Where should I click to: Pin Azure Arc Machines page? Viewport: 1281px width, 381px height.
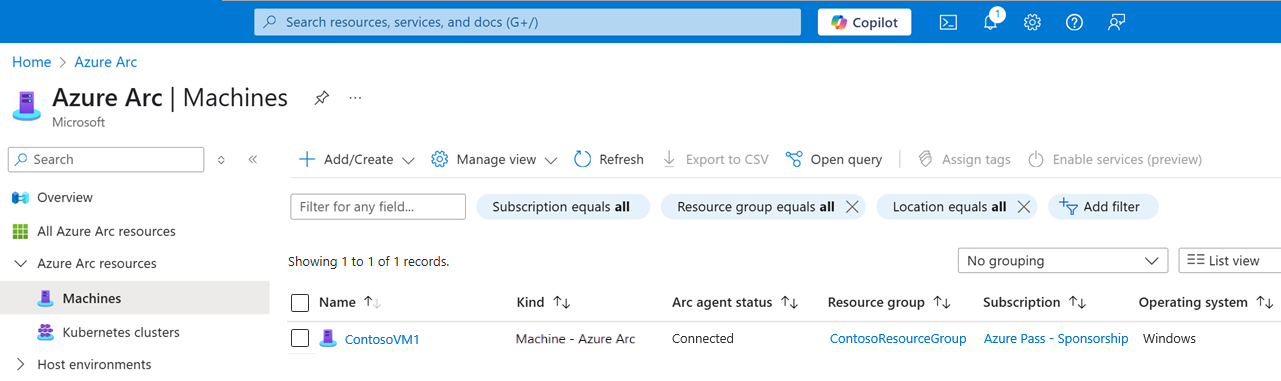pyautogui.click(x=321, y=98)
